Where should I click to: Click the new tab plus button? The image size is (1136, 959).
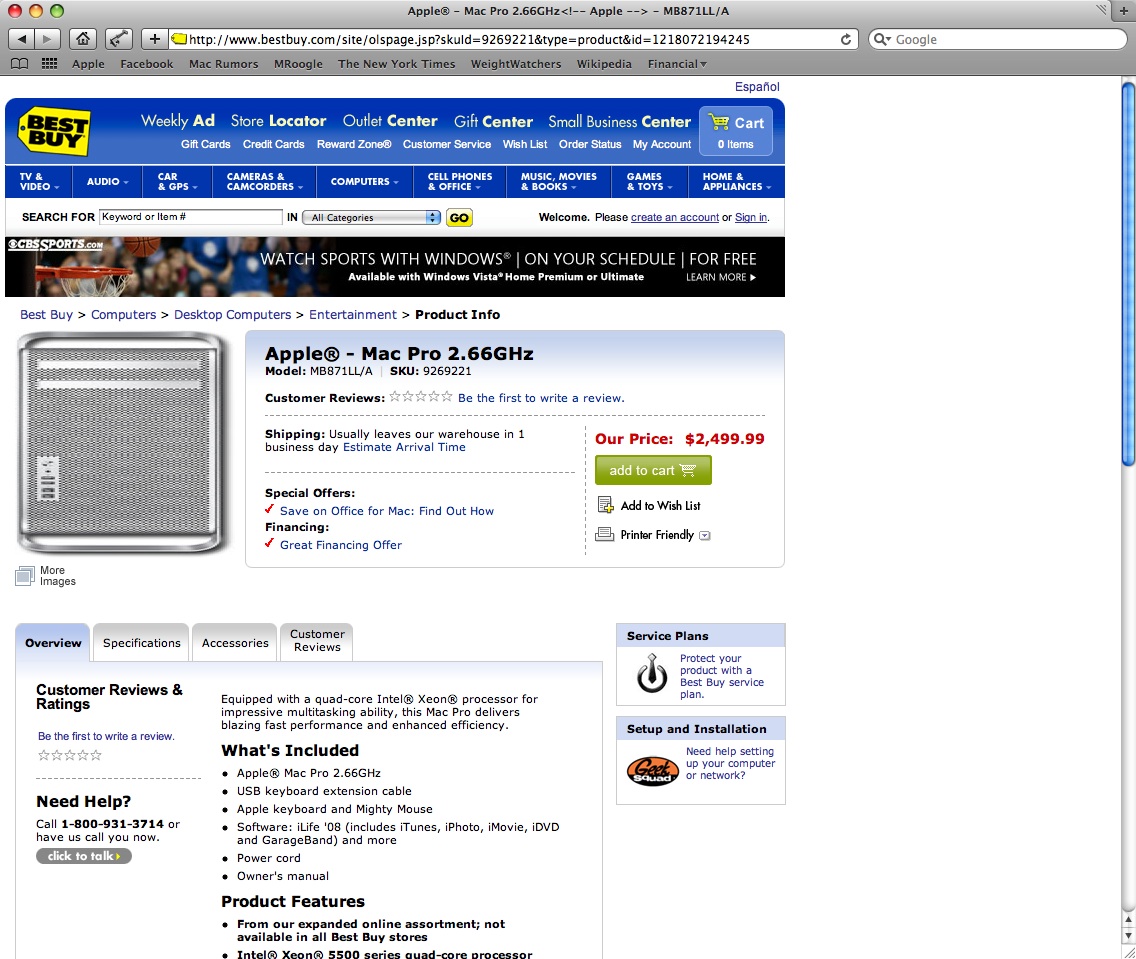click(1124, 11)
